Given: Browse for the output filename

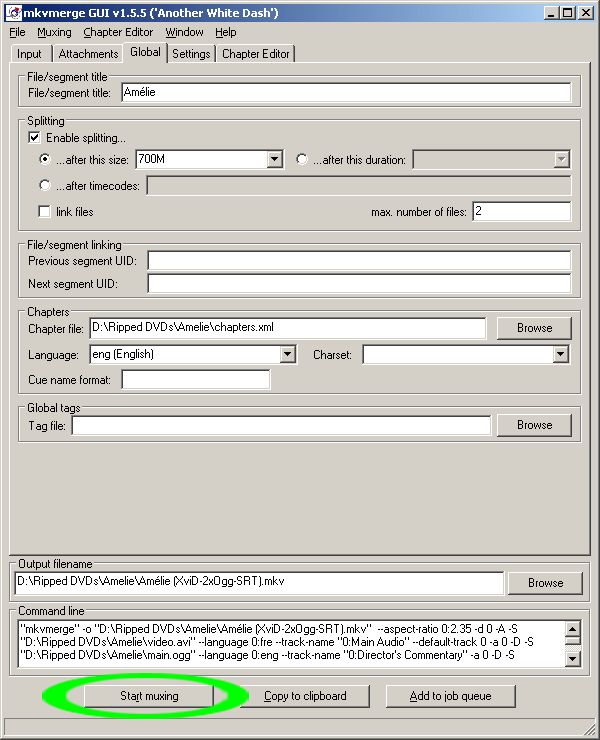Looking at the screenshot, I should click(546, 583).
